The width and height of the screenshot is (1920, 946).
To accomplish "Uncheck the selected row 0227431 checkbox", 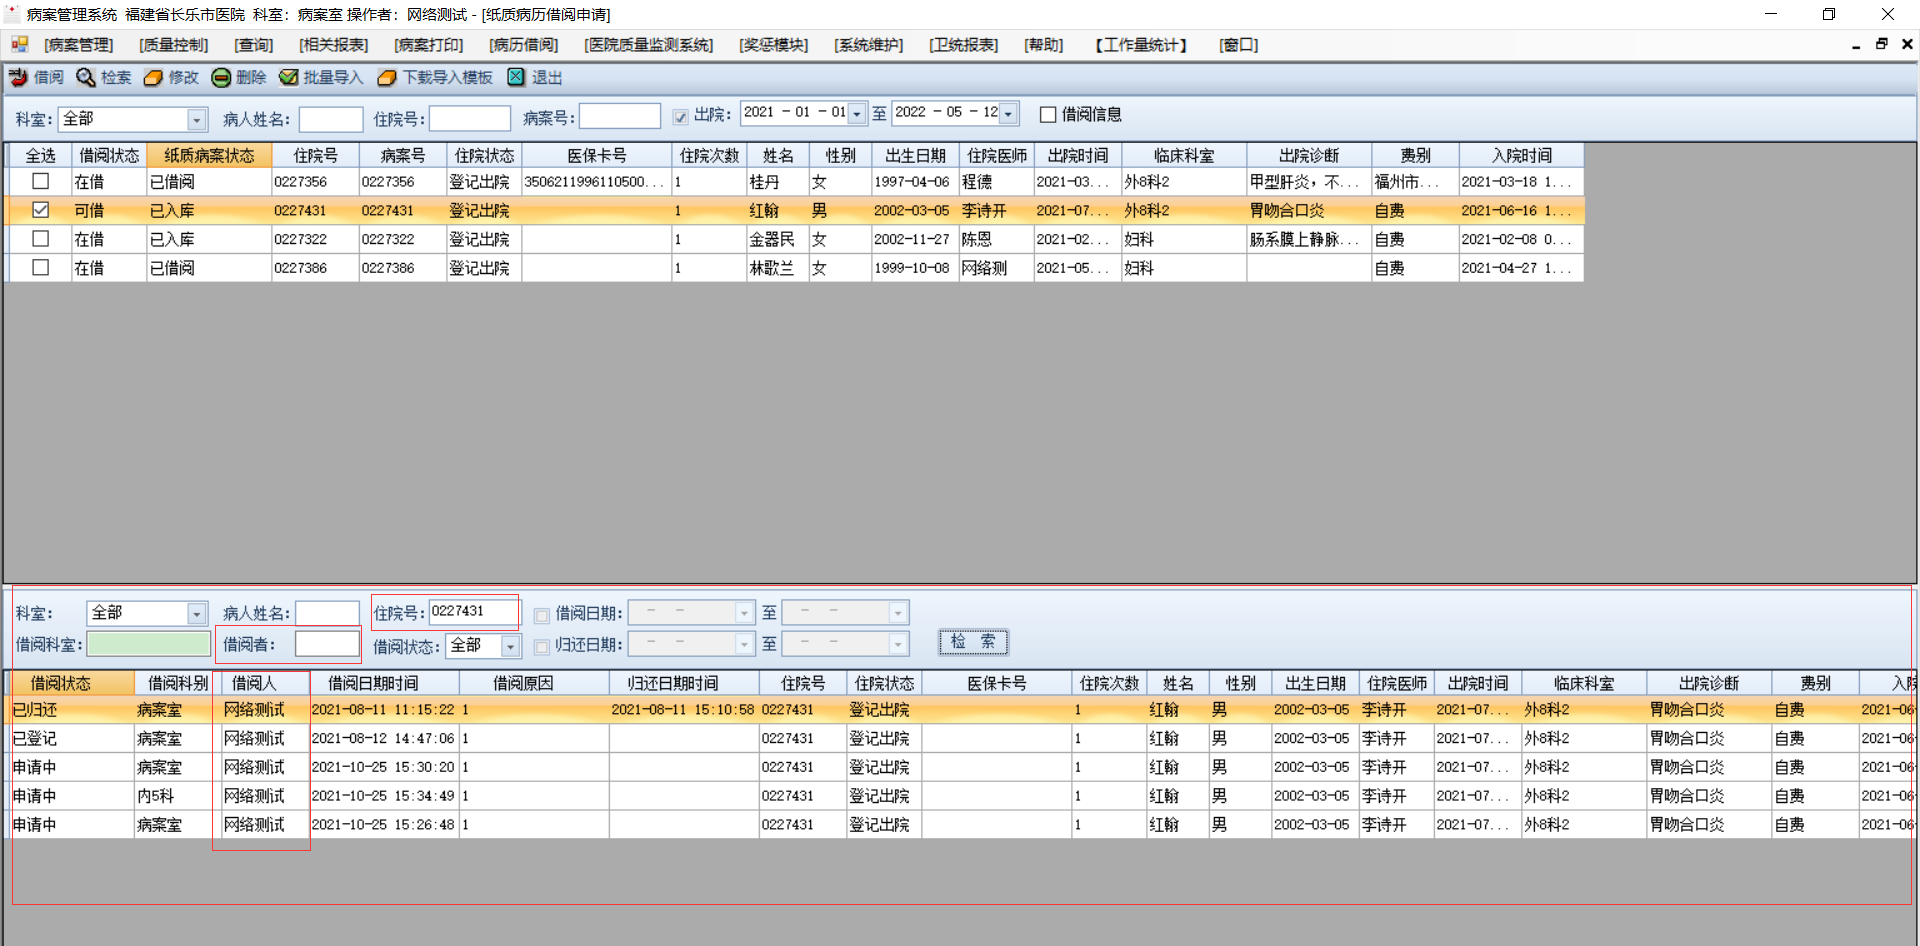I will (40, 210).
